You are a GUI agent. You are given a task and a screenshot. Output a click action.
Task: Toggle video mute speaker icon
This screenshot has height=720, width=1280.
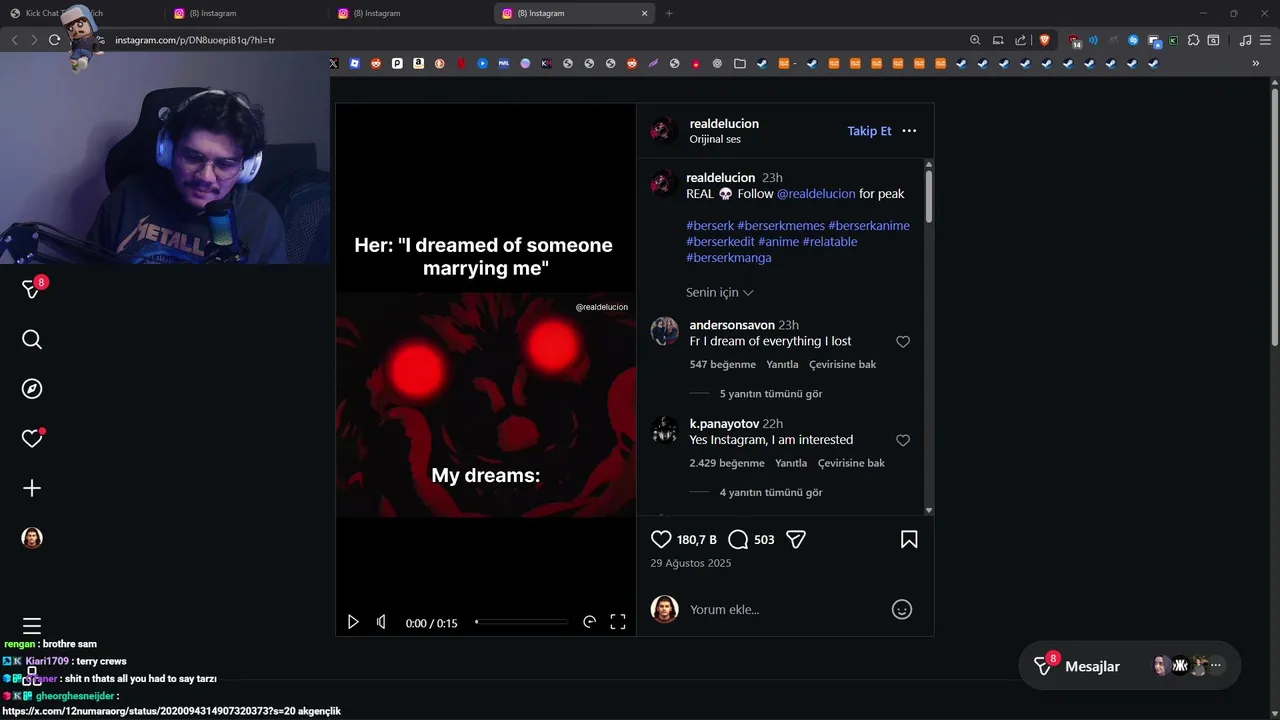(x=381, y=622)
